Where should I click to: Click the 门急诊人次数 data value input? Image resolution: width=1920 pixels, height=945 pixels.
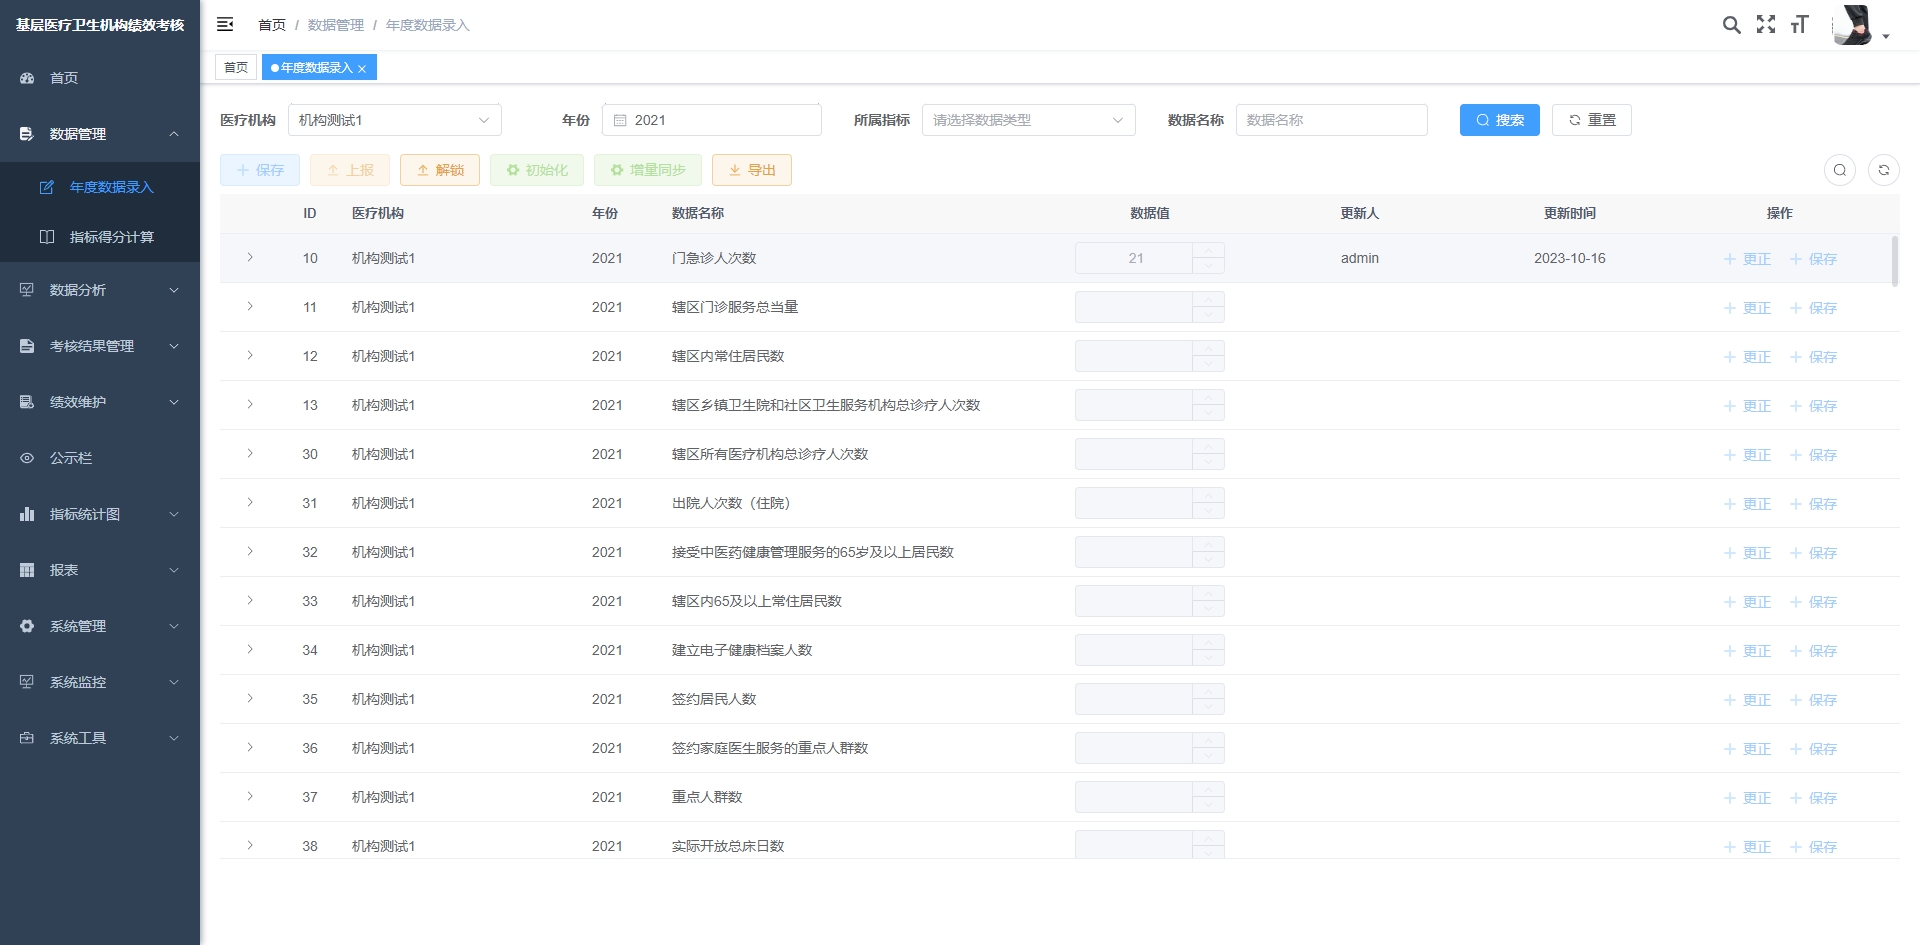[1134, 258]
